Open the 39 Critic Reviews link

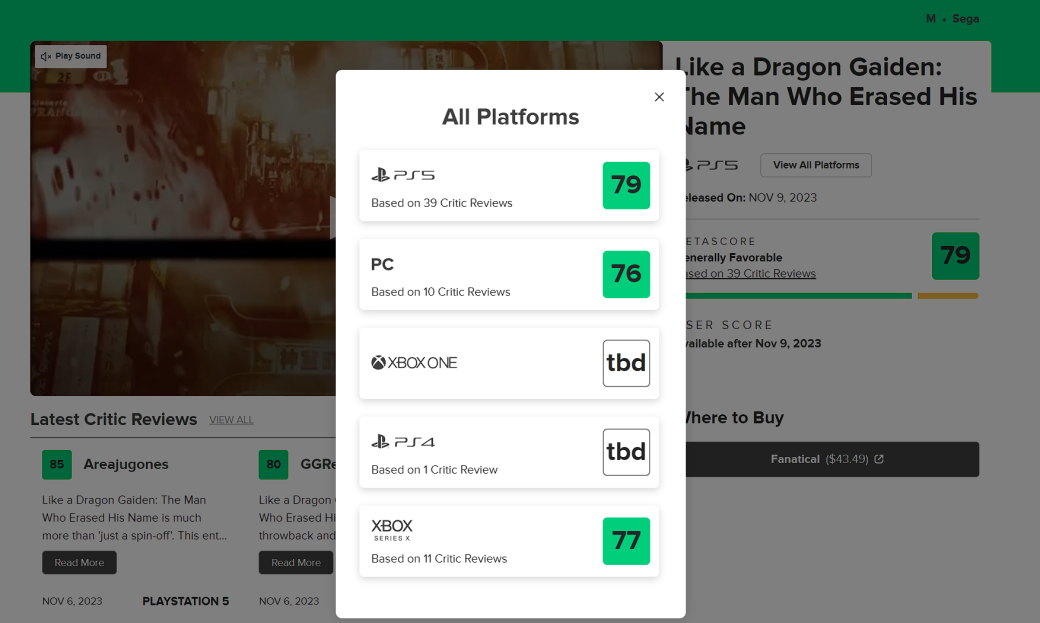(x=751, y=273)
